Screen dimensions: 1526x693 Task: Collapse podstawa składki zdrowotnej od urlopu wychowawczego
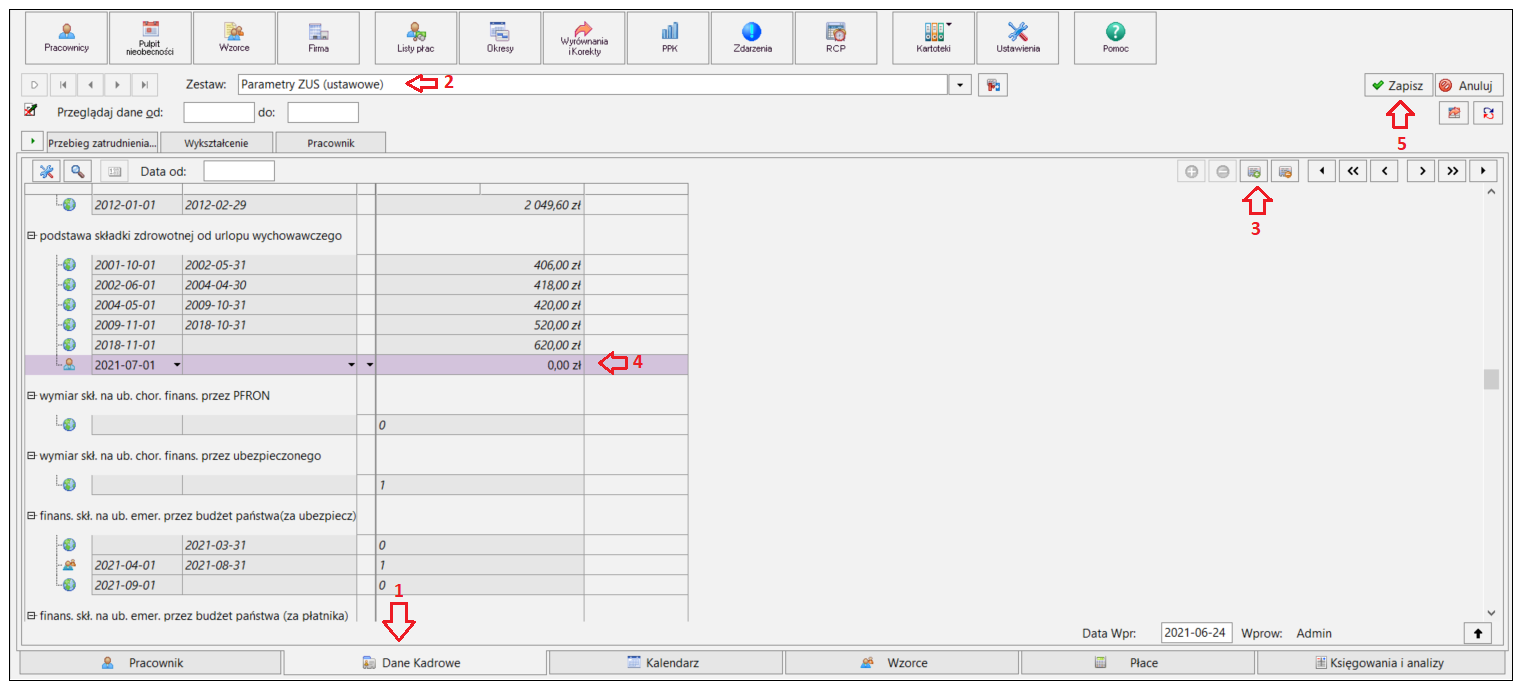coord(30,236)
